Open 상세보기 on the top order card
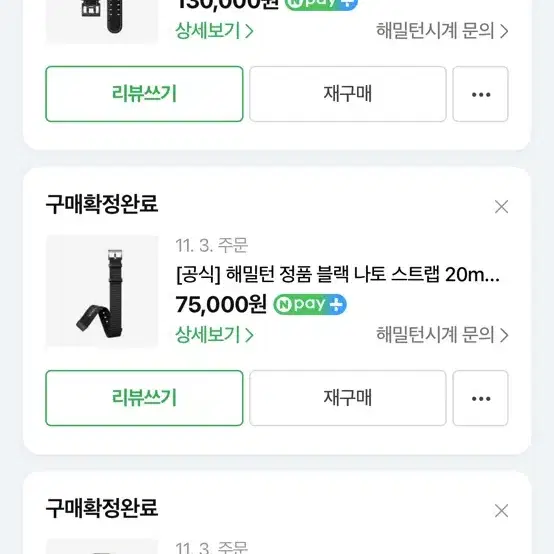The image size is (554, 554). pyautogui.click(x=214, y=30)
